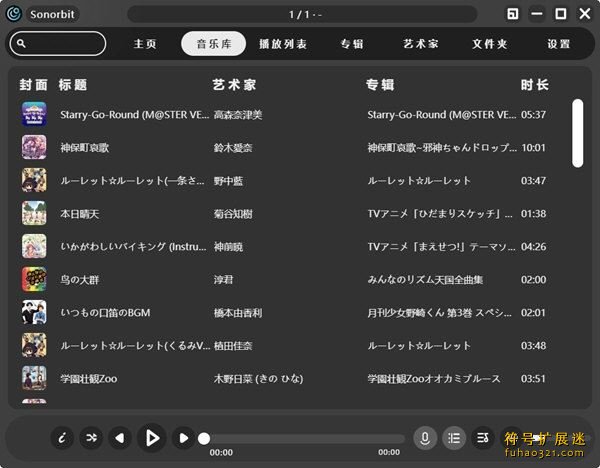Open the 主页 home tab
This screenshot has width=600, height=468.
click(146, 44)
